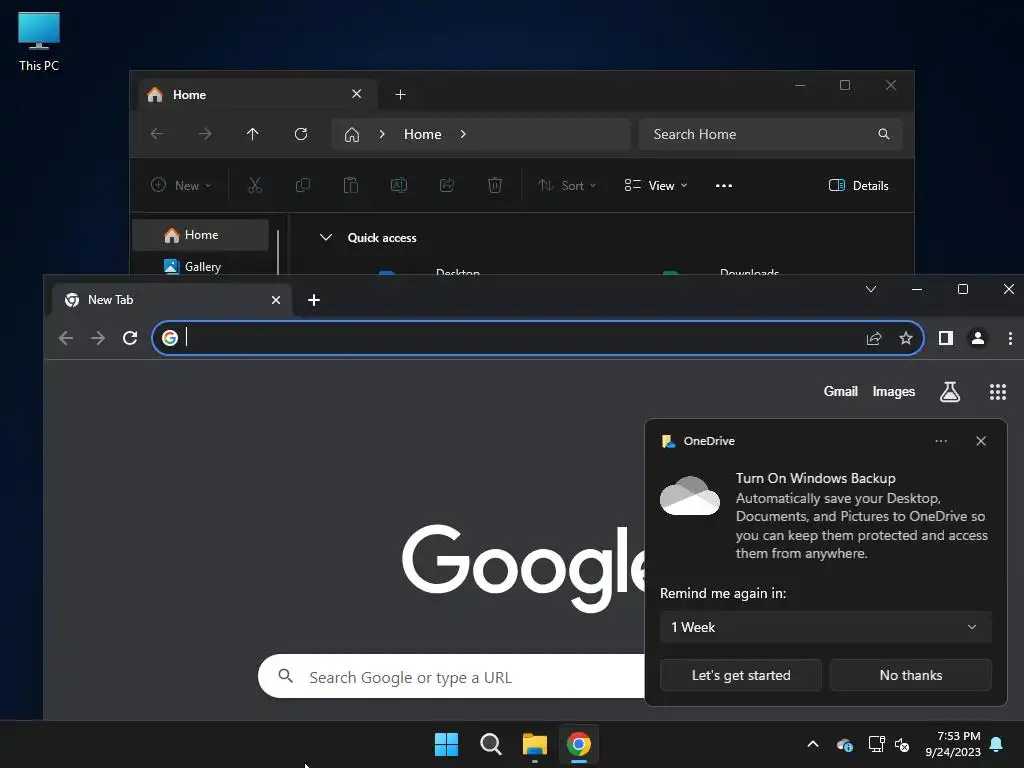Open the See more ellipsis in Explorer toolbar
Screen dimensions: 1024x768
pyautogui.click(x=724, y=185)
